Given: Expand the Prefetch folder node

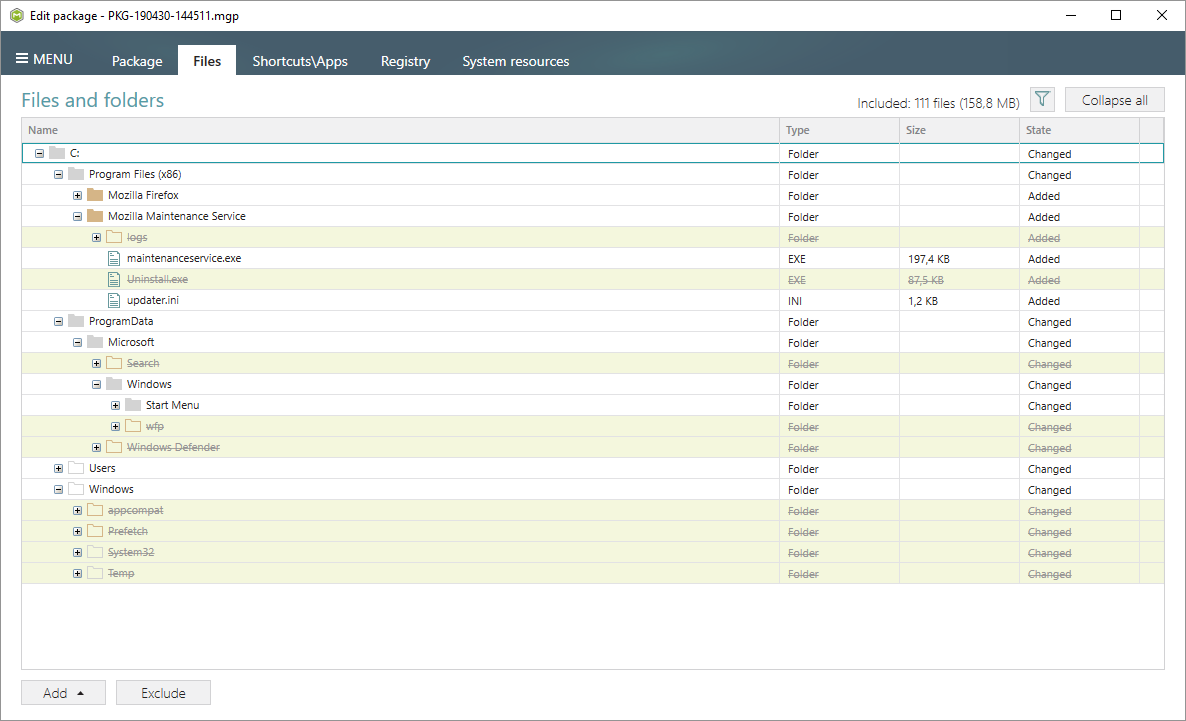Looking at the screenshot, I should pos(77,531).
